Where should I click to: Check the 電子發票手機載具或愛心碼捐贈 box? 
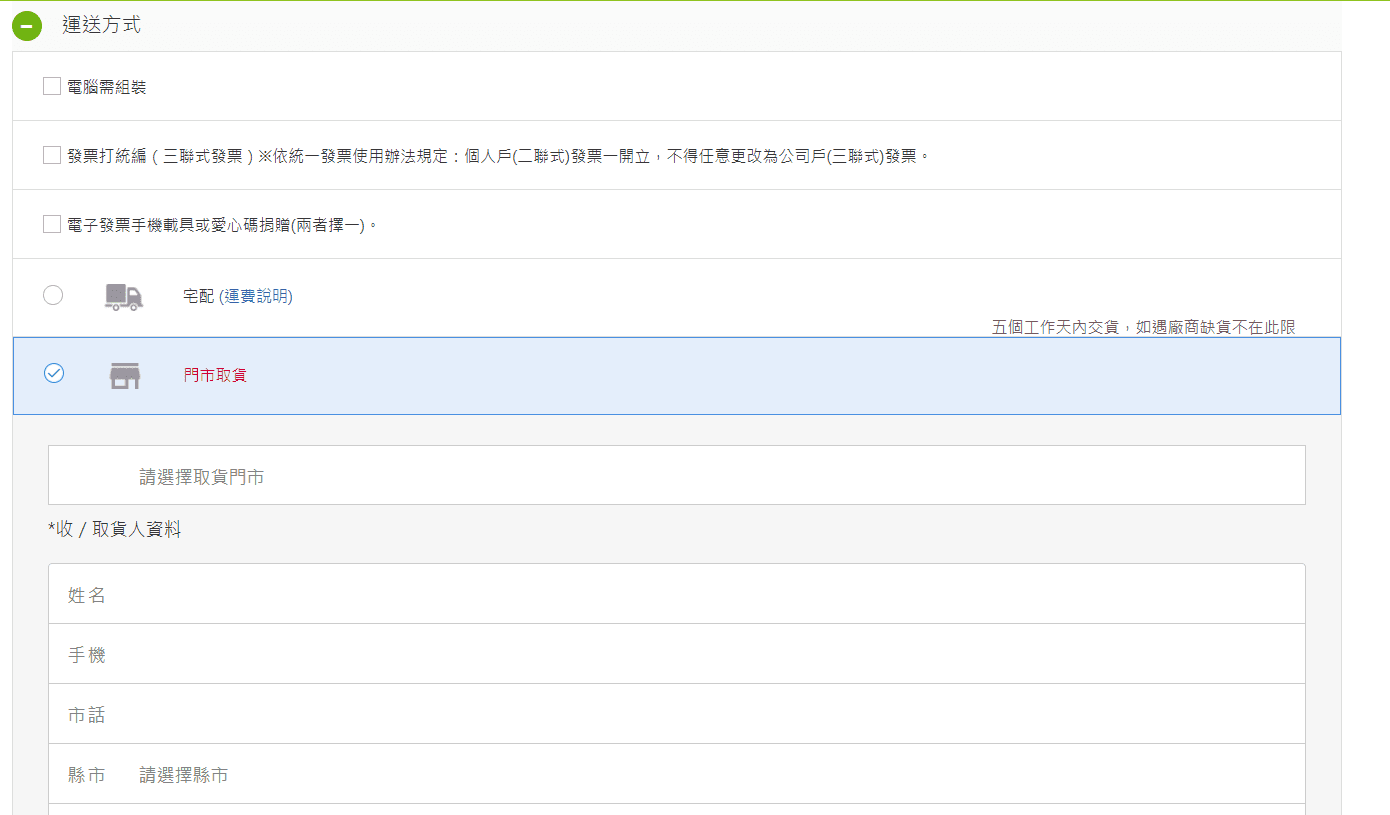click(x=52, y=225)
